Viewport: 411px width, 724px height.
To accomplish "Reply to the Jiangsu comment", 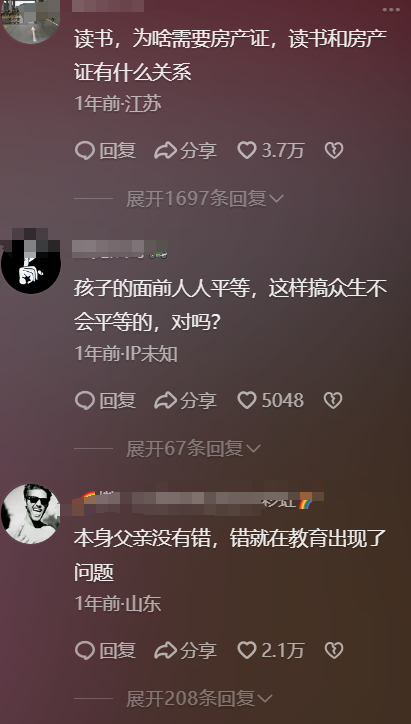I will pos(105,151).
